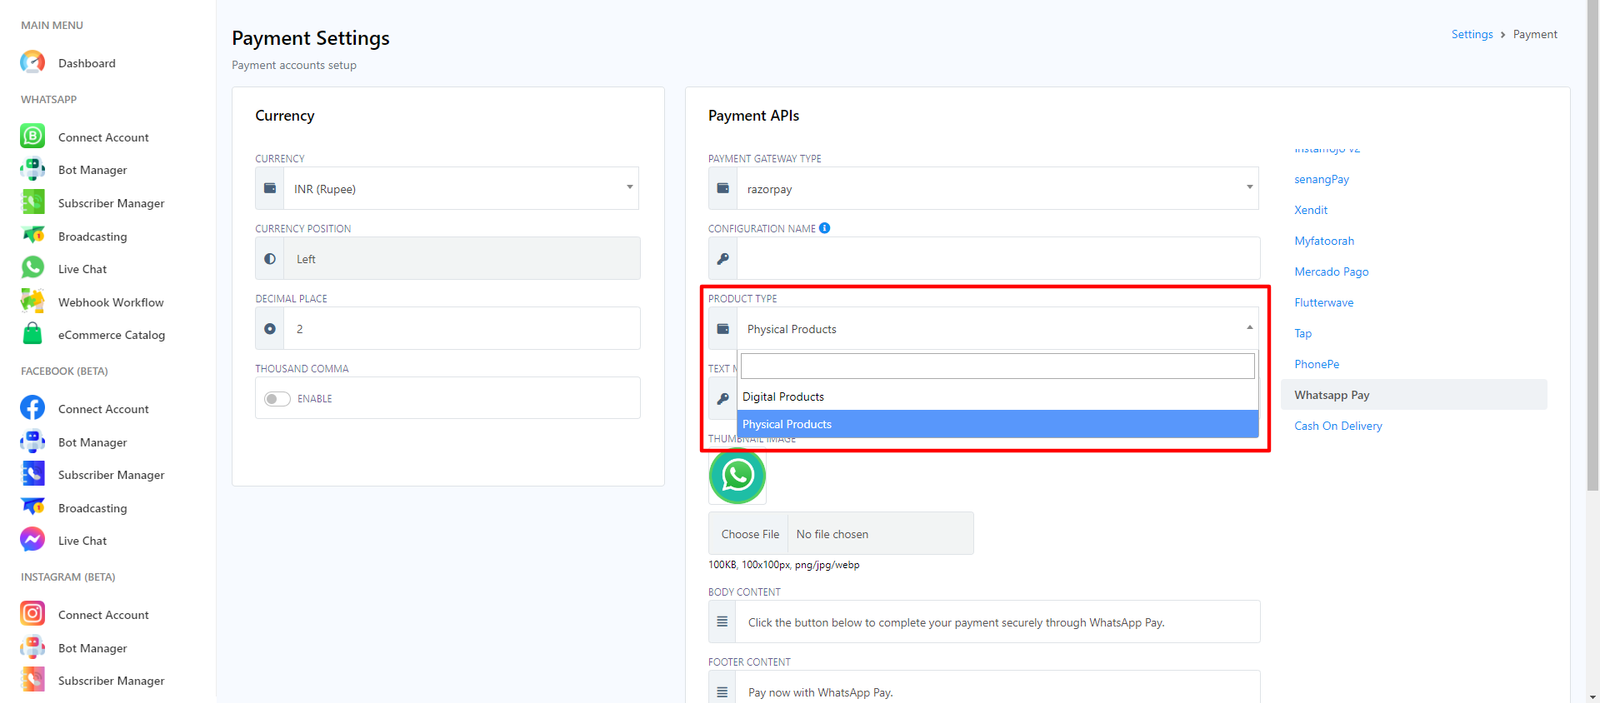
Task: Collapse the Product Type dropdown
Action: (998, 328)
